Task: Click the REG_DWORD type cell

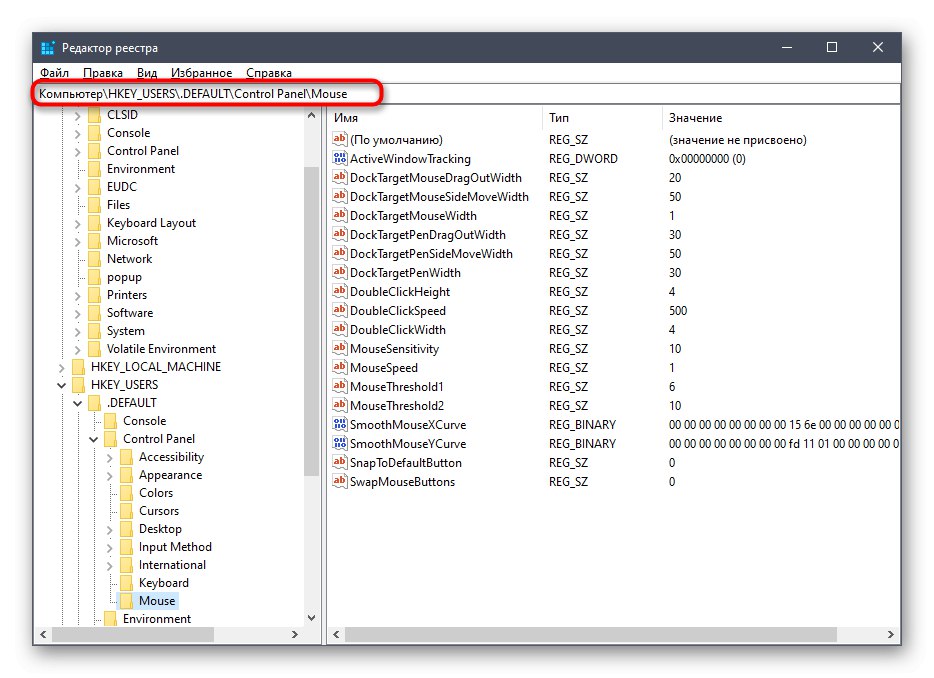Action: pyautogui.click(x=583, y=158)
